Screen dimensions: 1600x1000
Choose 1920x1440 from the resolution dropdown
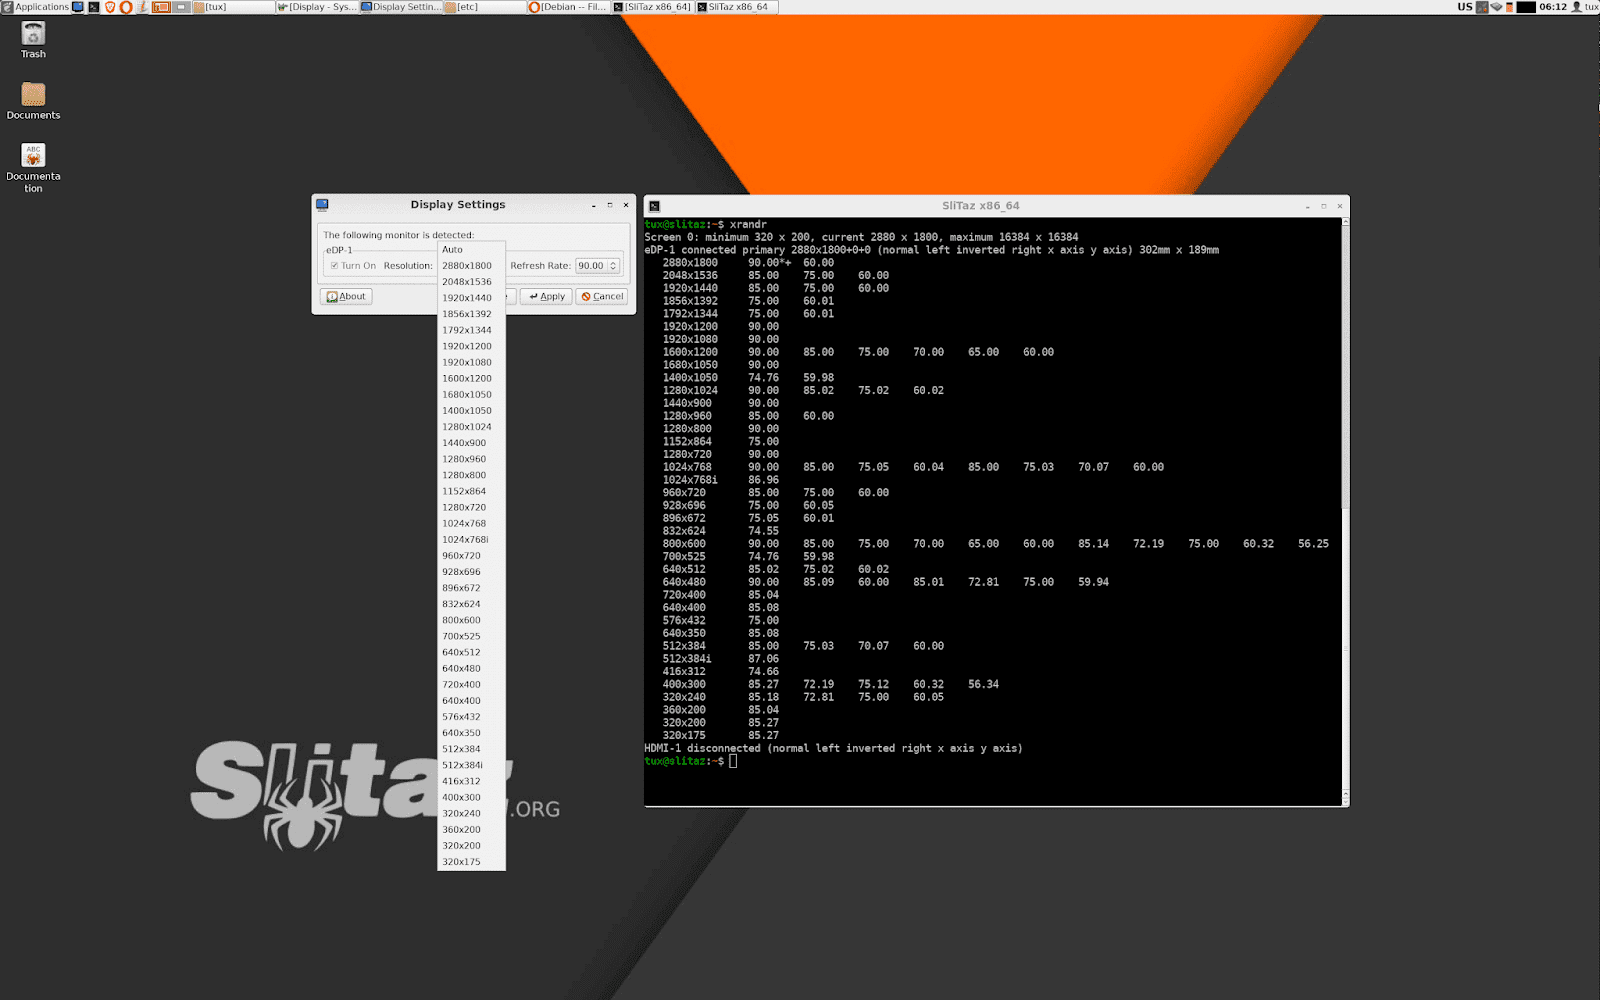(471, 298)
